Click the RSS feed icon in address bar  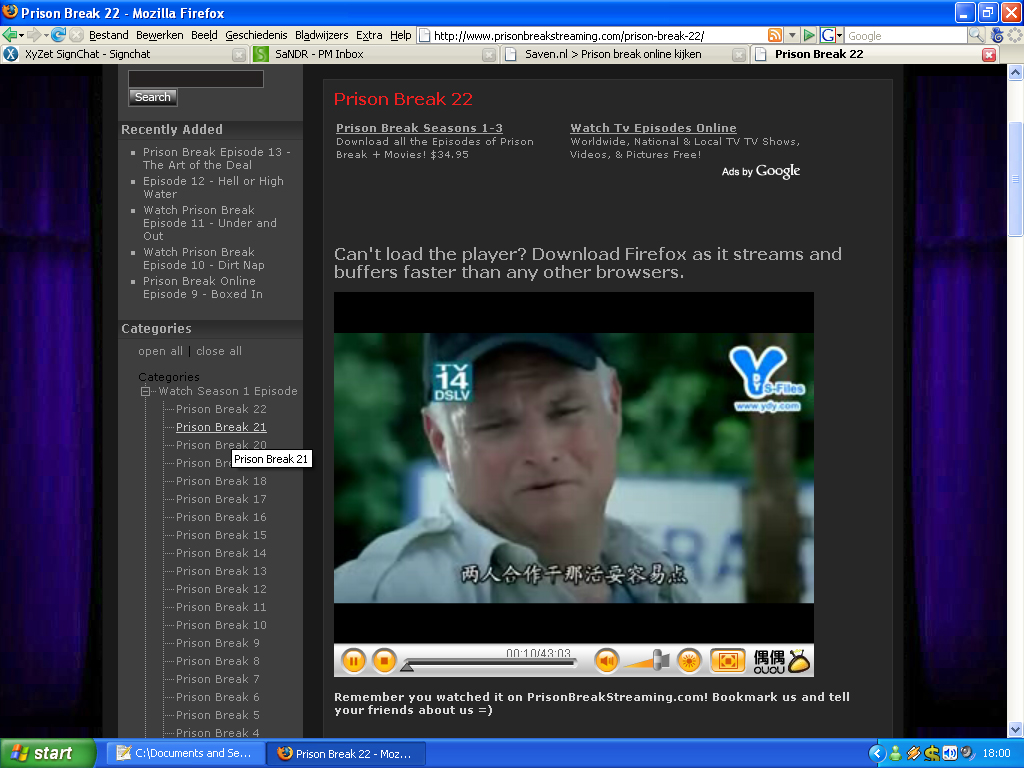click(775, 35)
